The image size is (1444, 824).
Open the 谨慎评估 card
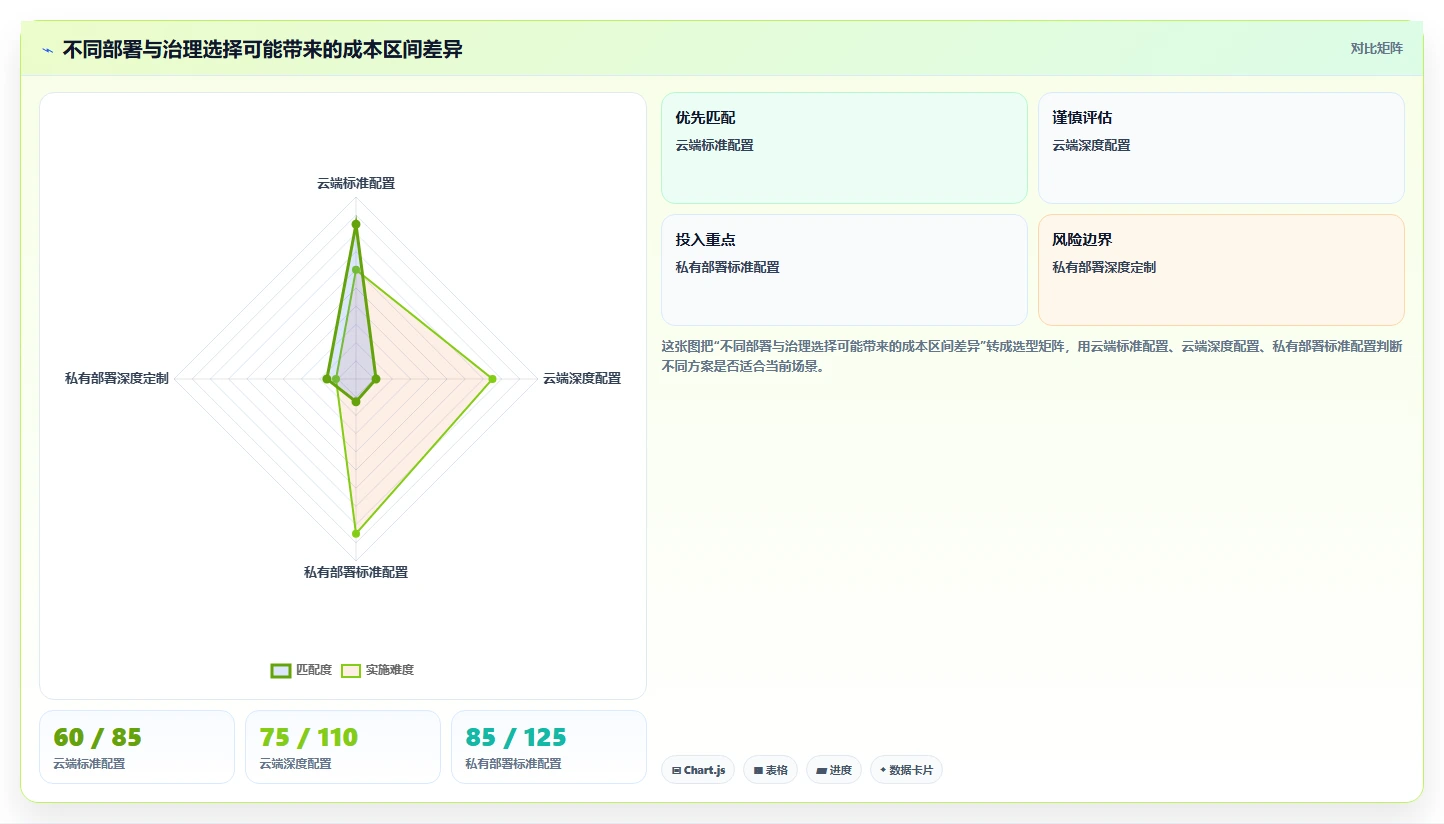coord(1221,148)
